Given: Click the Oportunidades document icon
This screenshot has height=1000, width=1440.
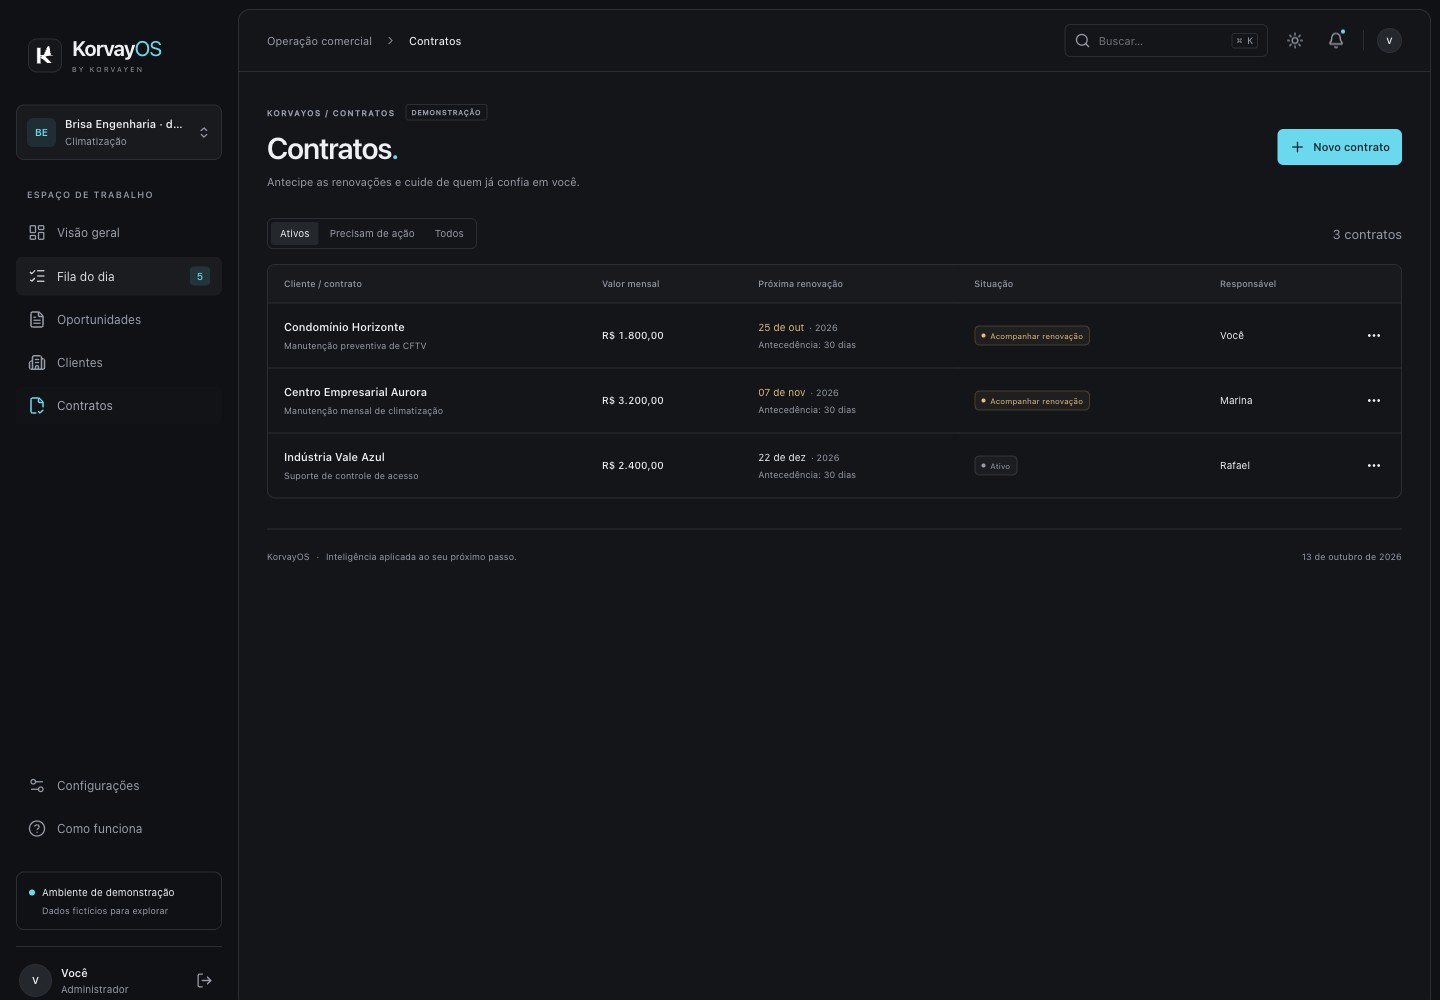Looking at the screenshot, I should (37, 319).
